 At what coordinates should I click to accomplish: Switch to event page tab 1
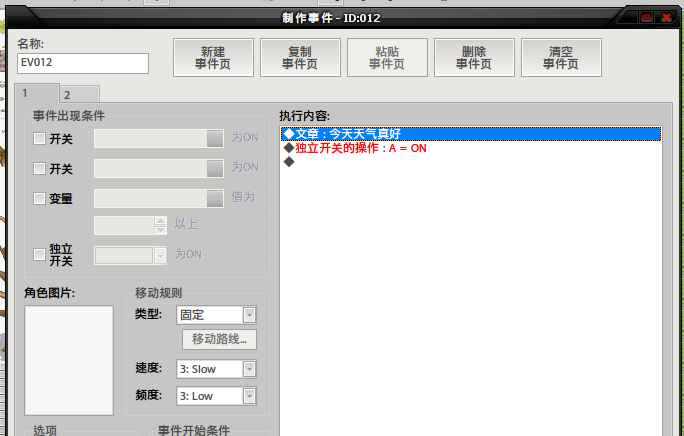coord(37,93)
